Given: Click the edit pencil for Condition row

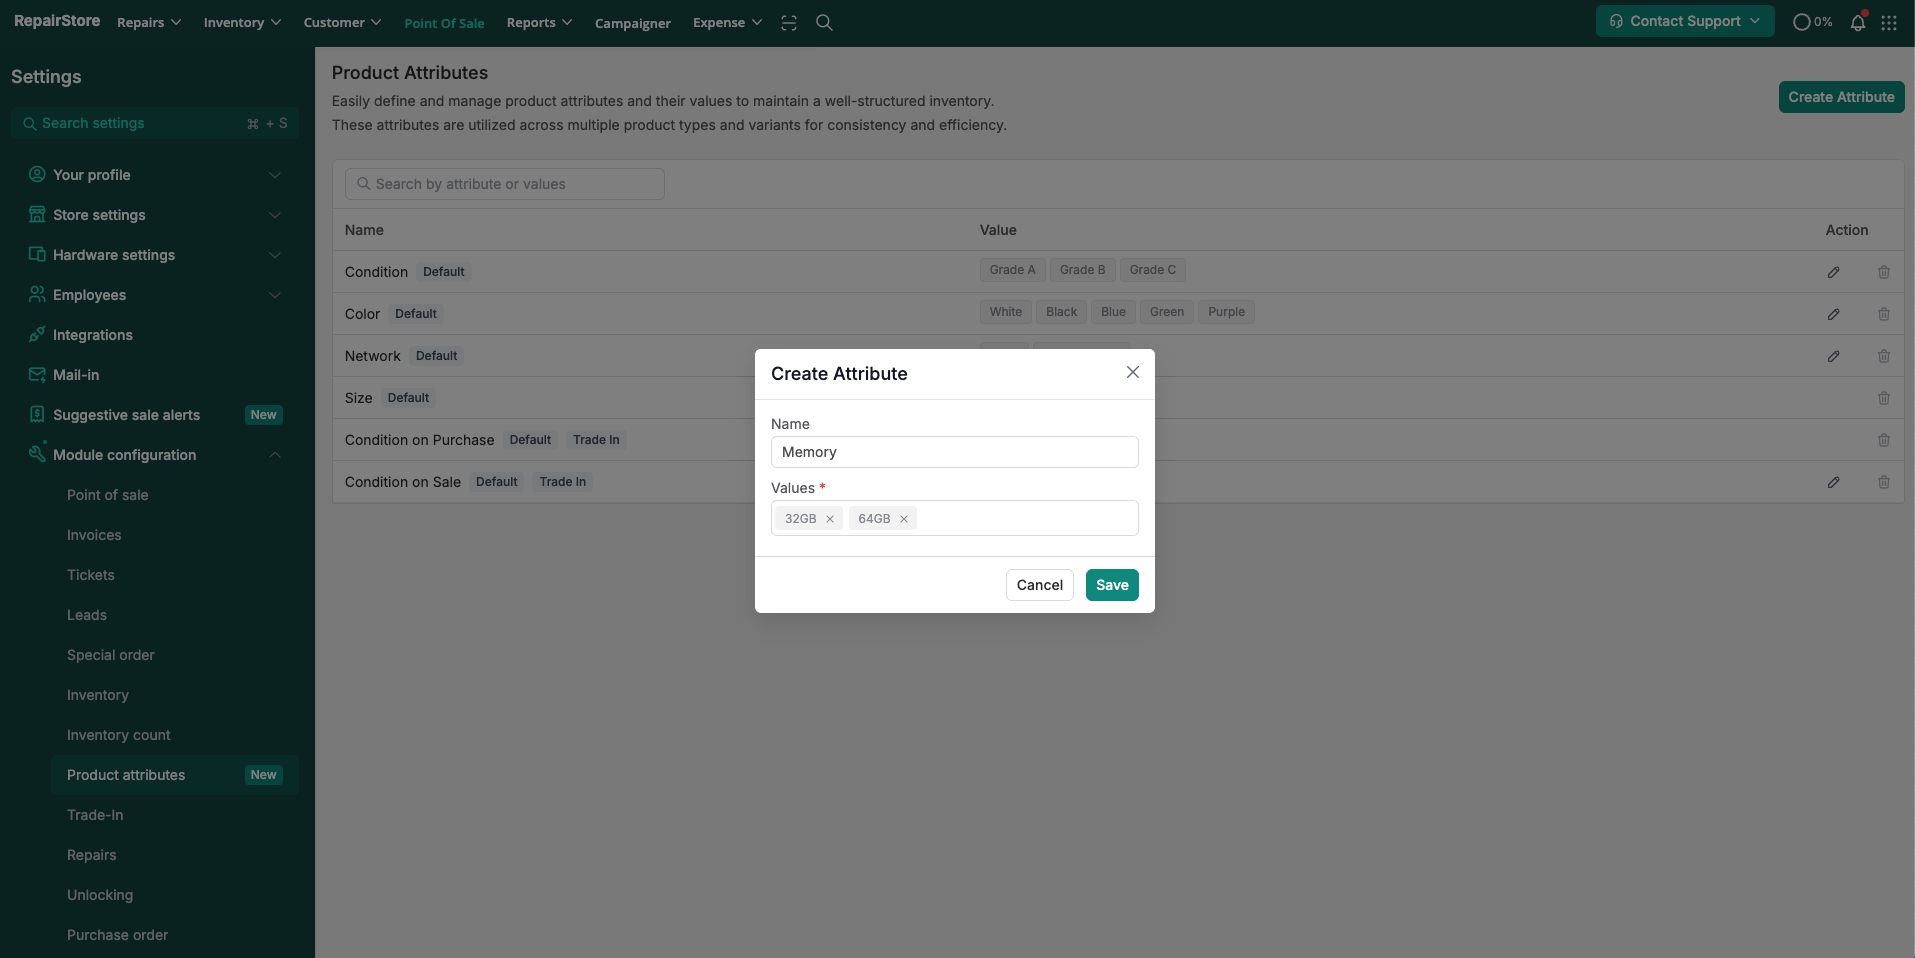Looking at the screenshot, I should tap(1833, 272).
